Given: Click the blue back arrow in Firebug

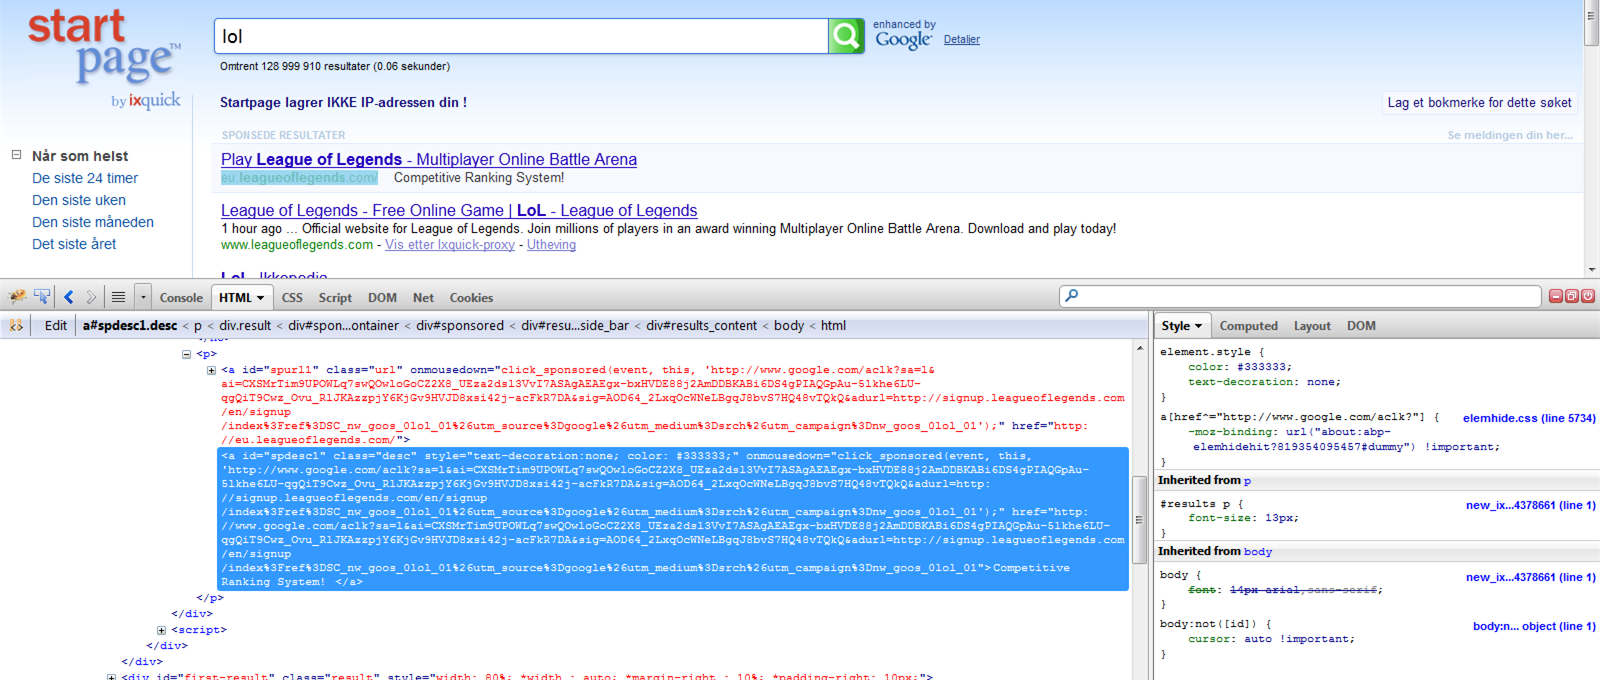Looking at the screenshot, I should coord(69,297).
